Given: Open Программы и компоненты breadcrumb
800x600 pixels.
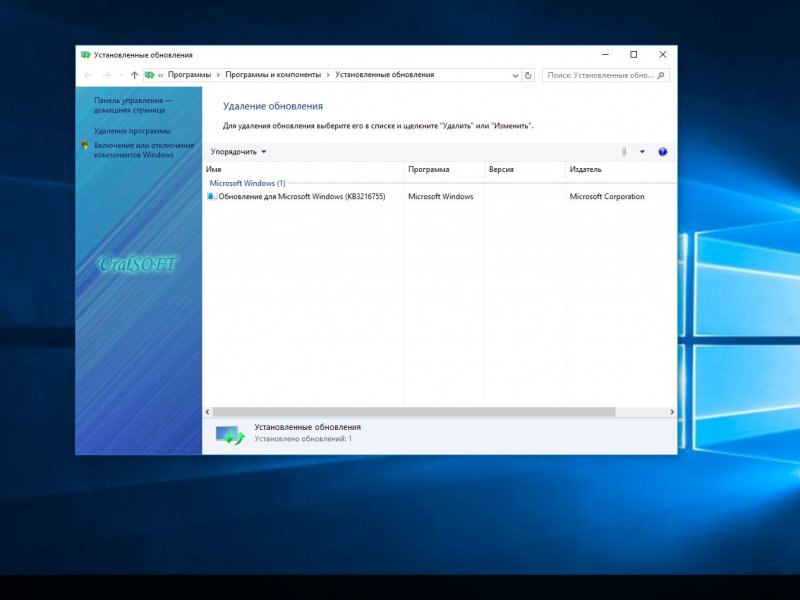Looking at the screenshot, I should (273, 74).
